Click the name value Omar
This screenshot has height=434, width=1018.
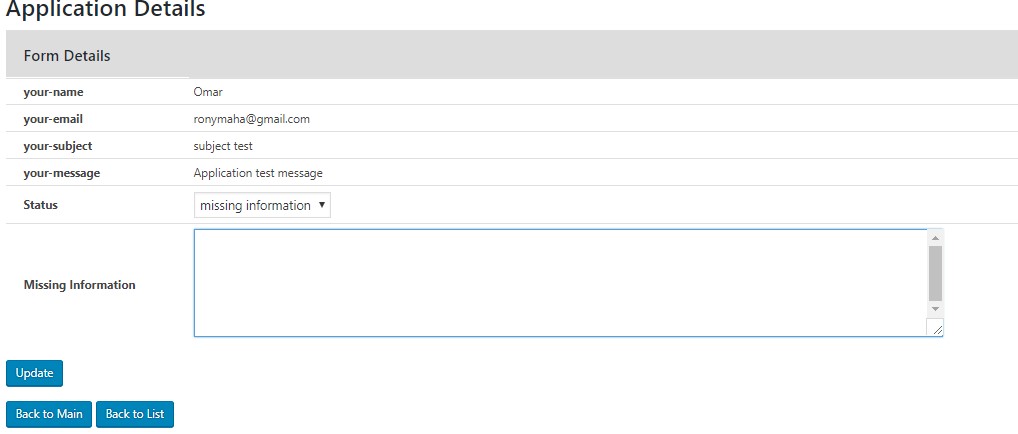208,92
